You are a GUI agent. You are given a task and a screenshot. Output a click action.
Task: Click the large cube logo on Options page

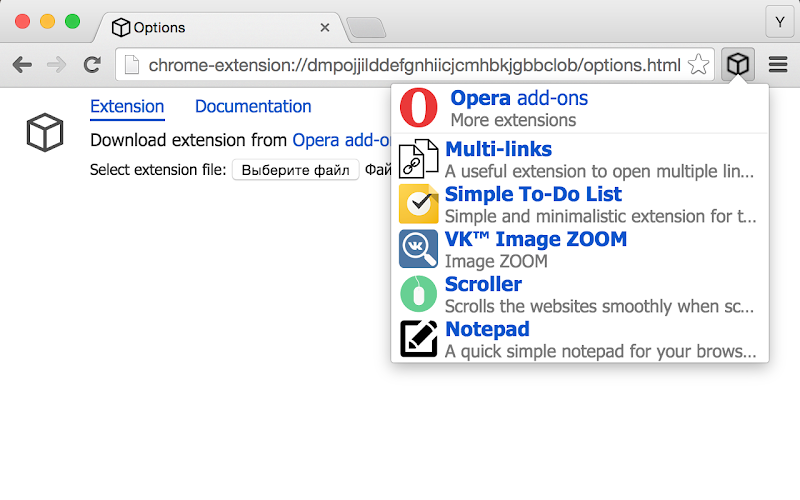coord(45,132)
